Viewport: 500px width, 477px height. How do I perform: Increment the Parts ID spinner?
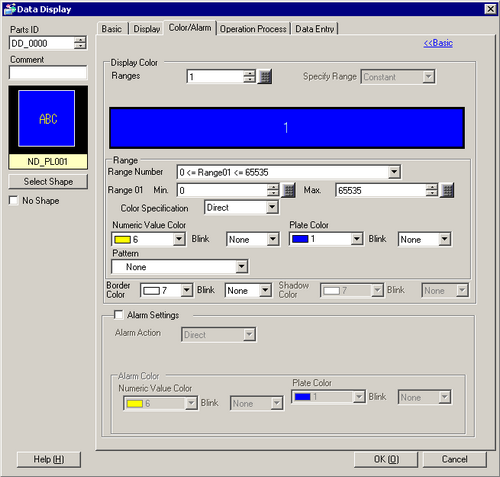click(80, 40)
